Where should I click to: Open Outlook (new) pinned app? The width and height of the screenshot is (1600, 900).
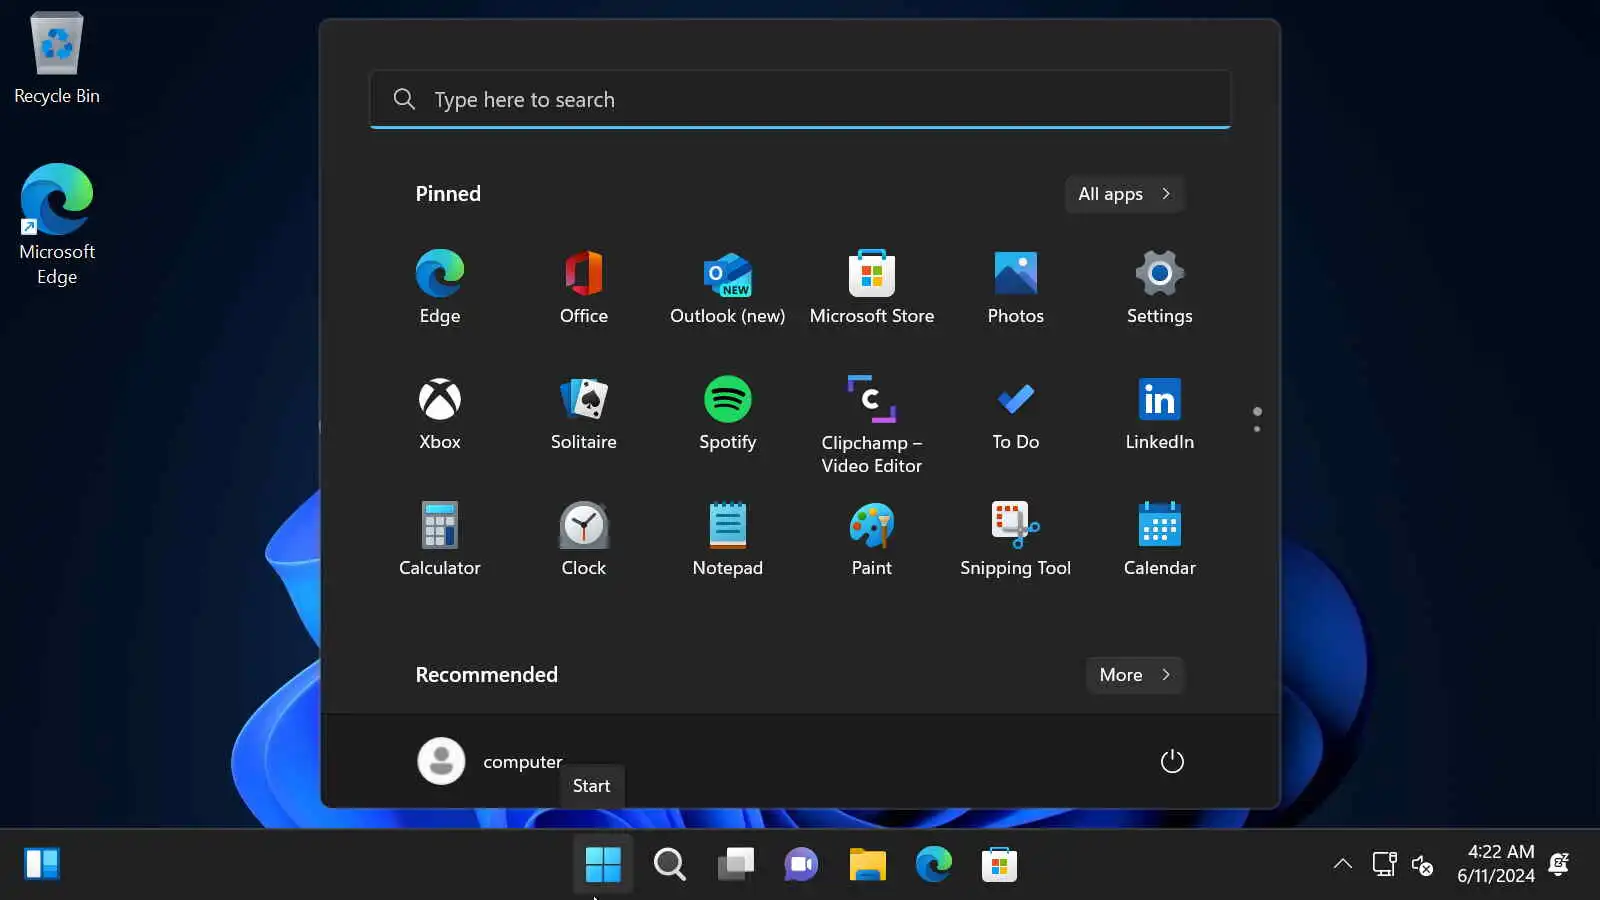(728, 287)
